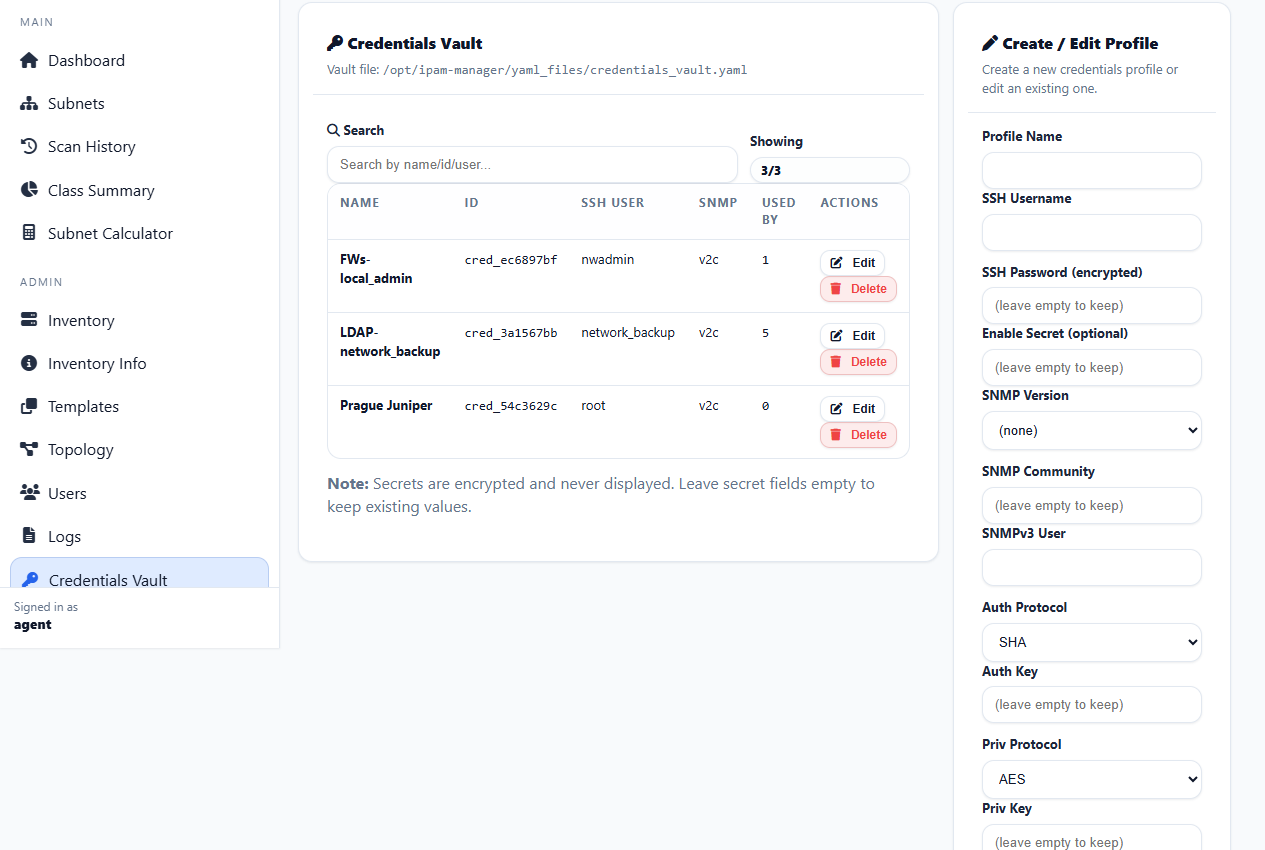Viewport: 1265px width, 850px height.
Task: Click the NAME column header
Action: (360, 203)
